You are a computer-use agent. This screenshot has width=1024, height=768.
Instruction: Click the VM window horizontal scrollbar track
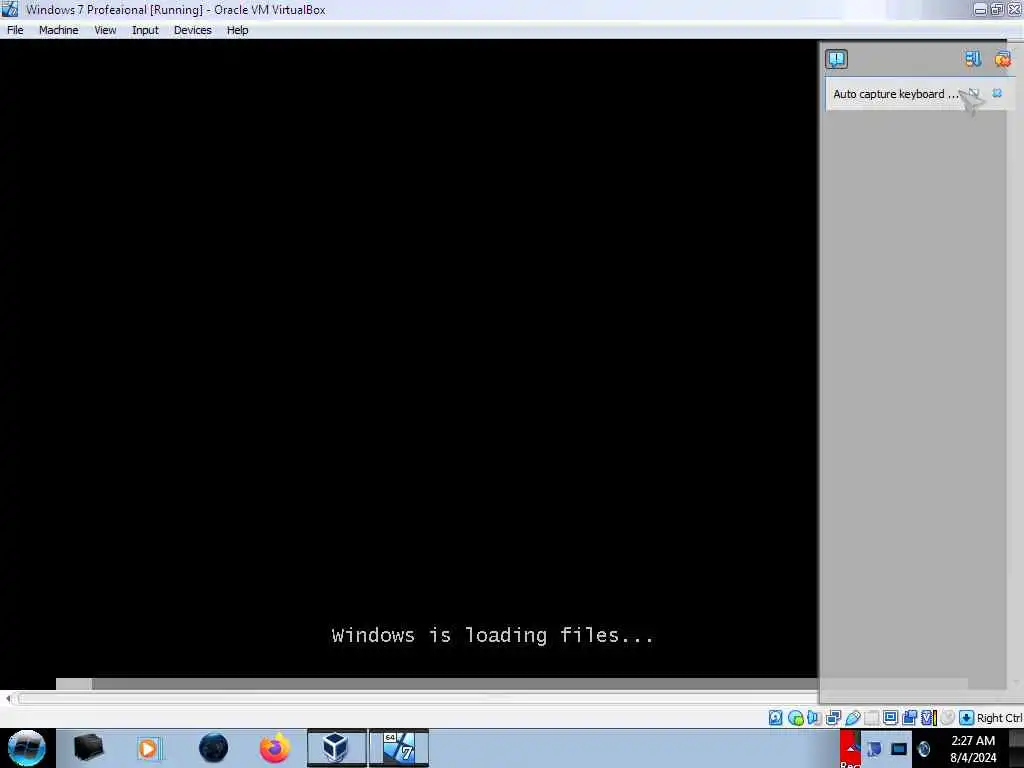click(x=418, y=699)
